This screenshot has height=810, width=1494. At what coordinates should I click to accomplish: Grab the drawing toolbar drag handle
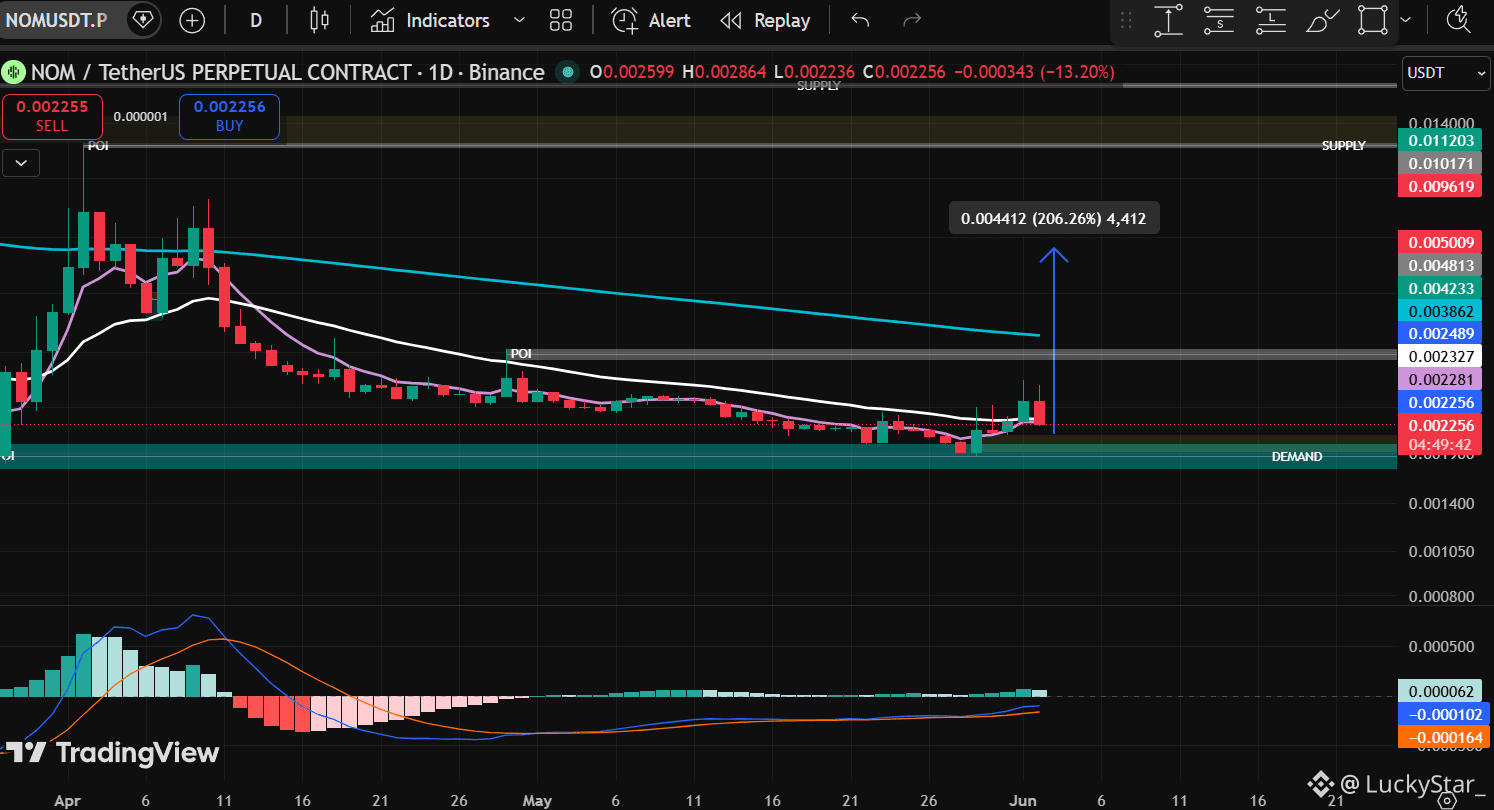tap(1127, 20)
